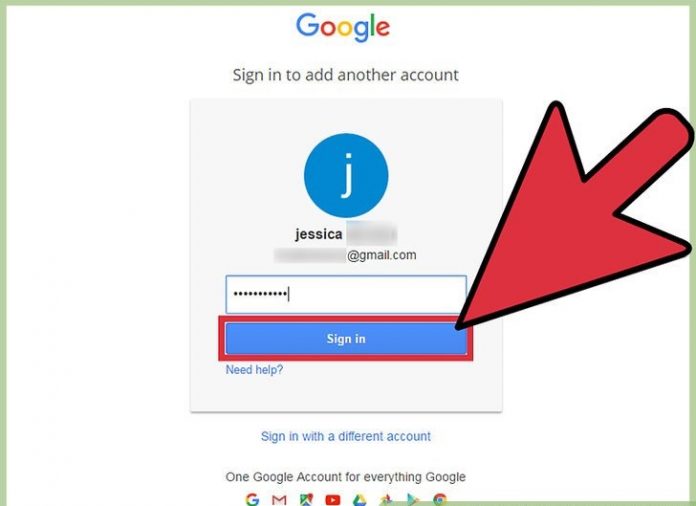The image size is (696, 506).
Task: Click the blurred email username portion
Action: tap(310, 255)
